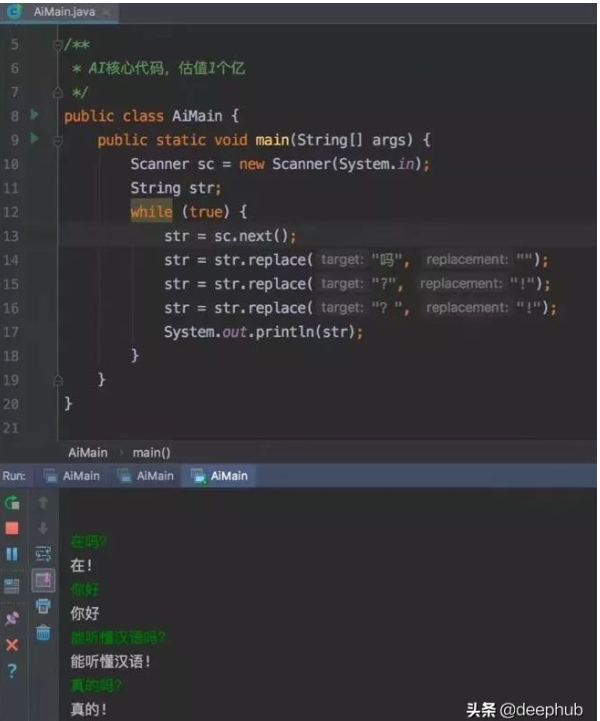Click the Chinese comment text on line 6
Screen dimensions: 600x721
pyautogui.click(x=167, y=68)
